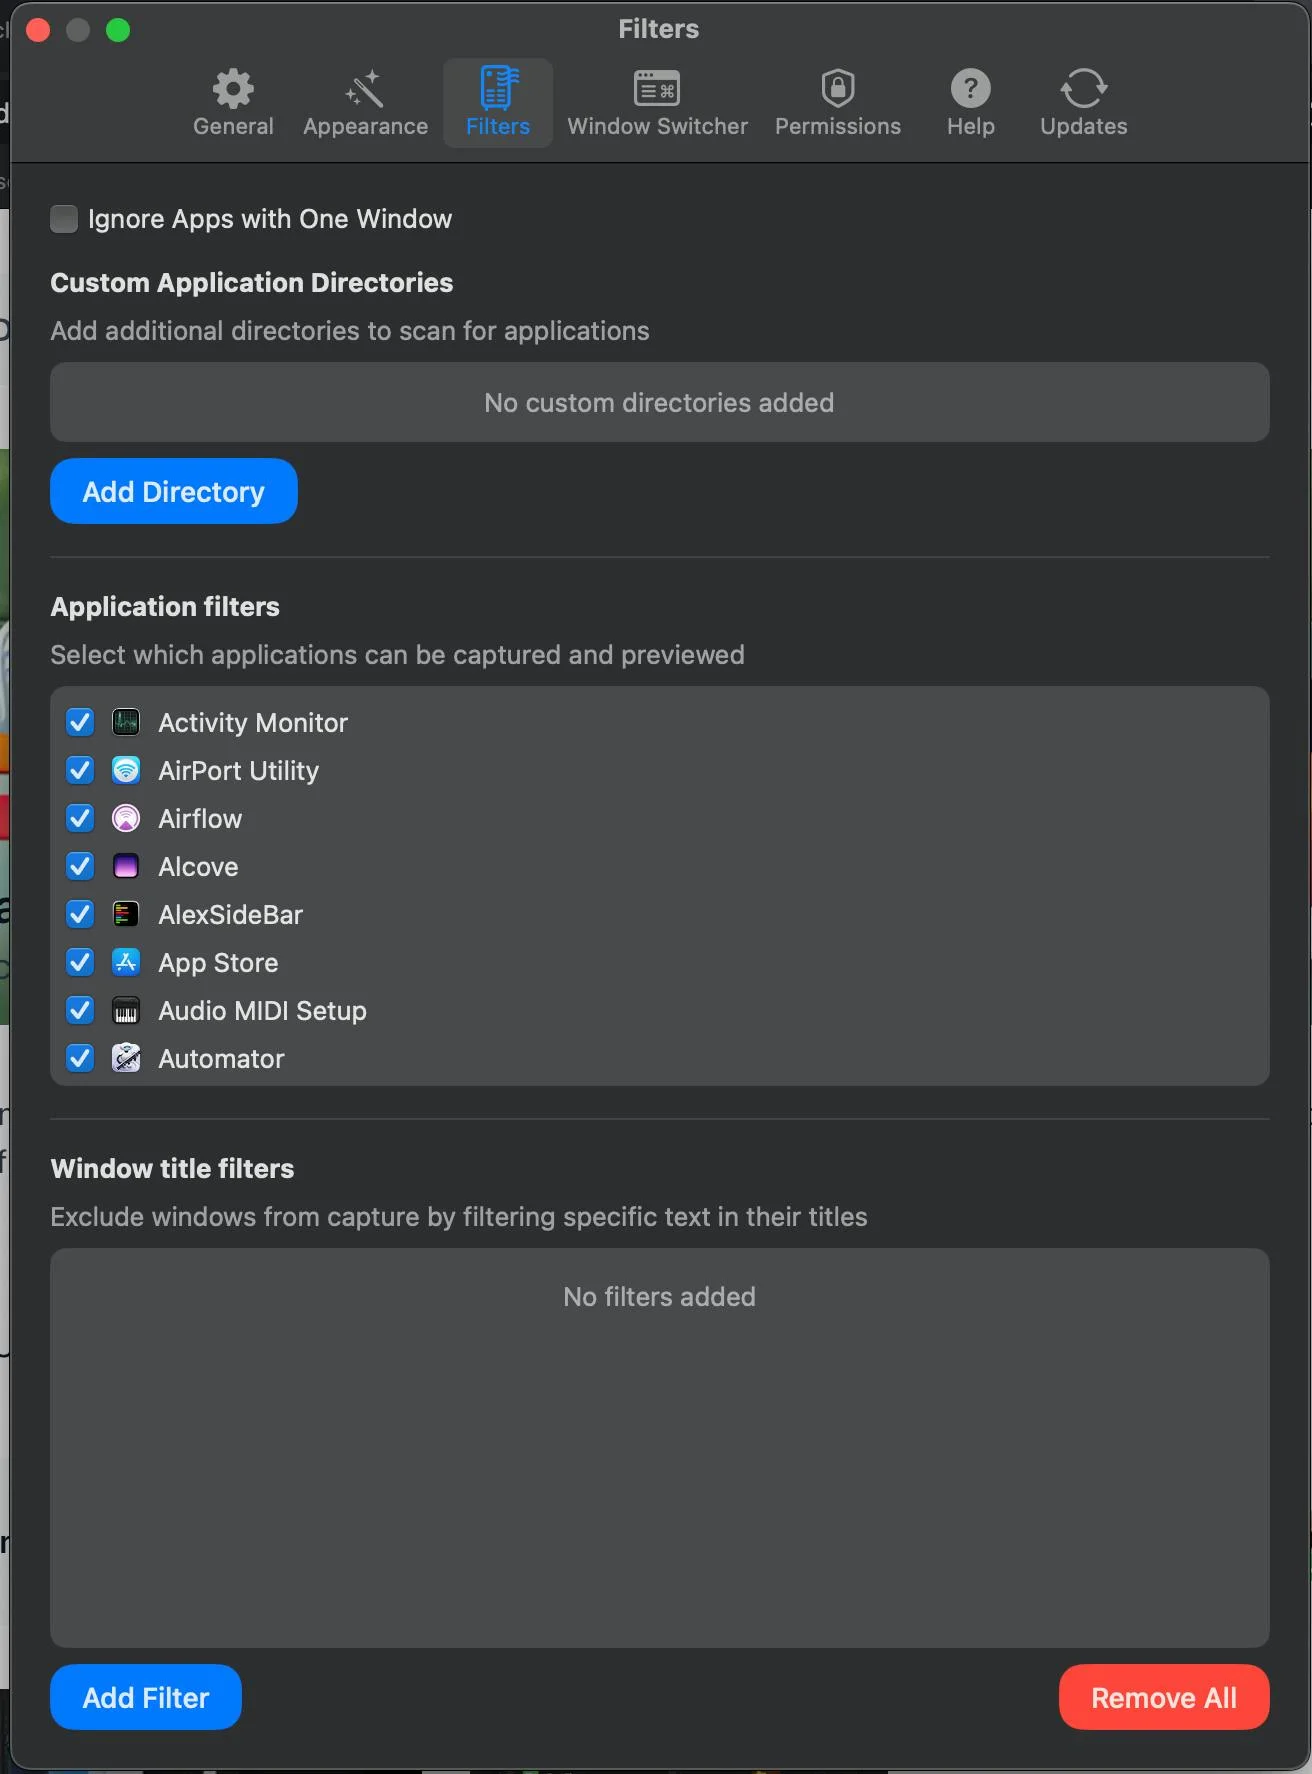Click the Automator robot icon
The width and height of the screenshot is (1312, 1774).
(126, 1058)
